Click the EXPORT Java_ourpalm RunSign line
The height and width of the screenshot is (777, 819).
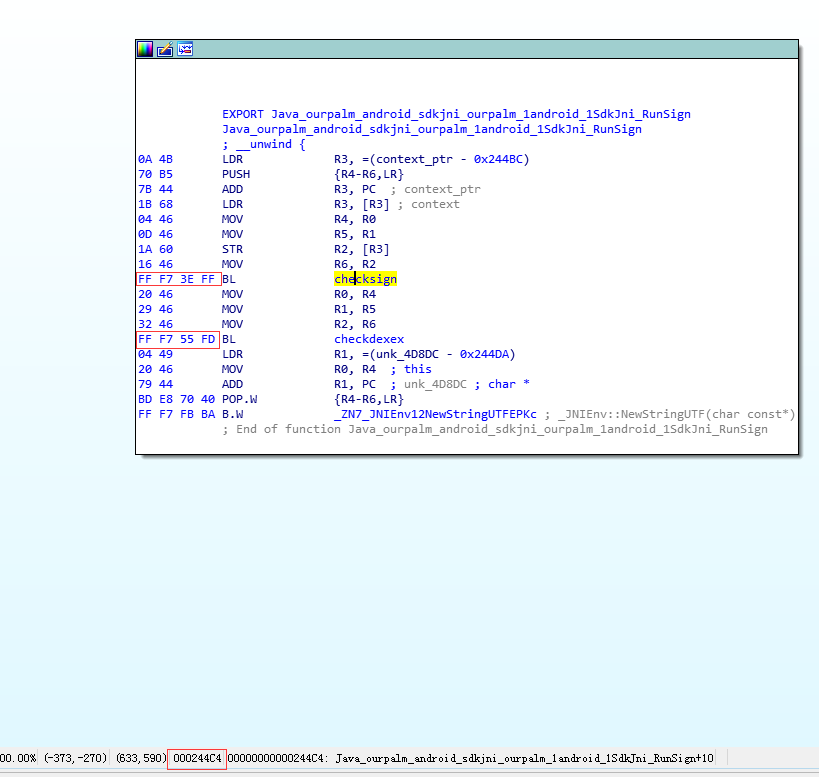click(x=456, y=114)
